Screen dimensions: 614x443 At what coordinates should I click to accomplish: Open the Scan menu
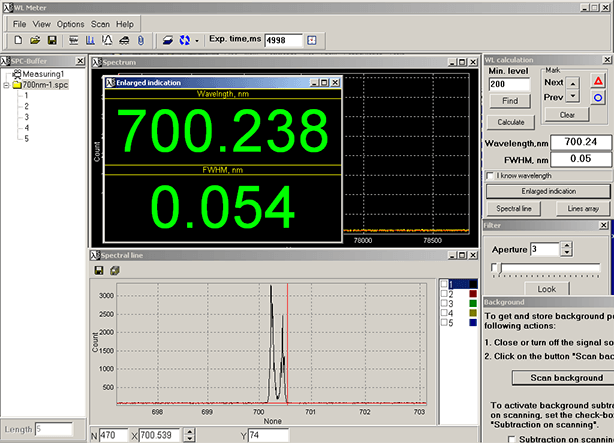(100, 23)
